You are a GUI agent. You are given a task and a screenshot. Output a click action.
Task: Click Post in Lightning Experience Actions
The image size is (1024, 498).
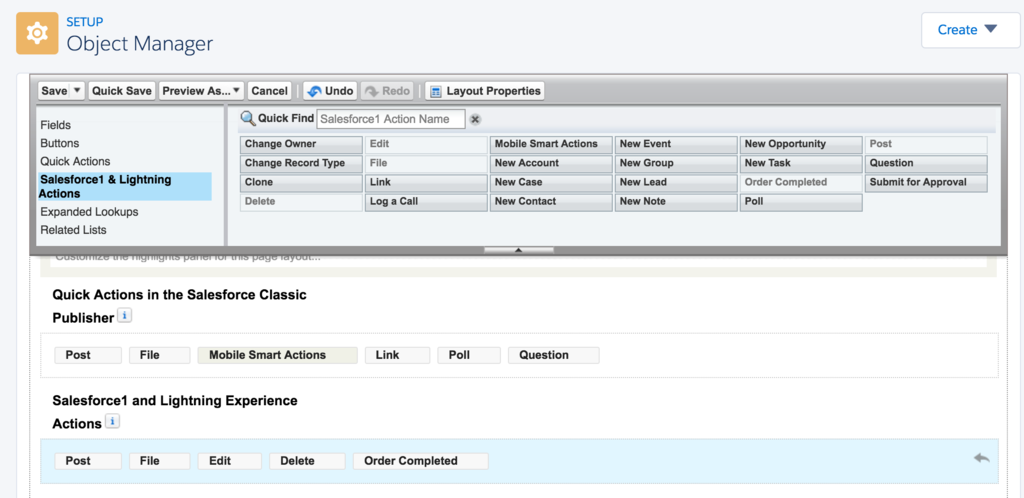point(88,461)
